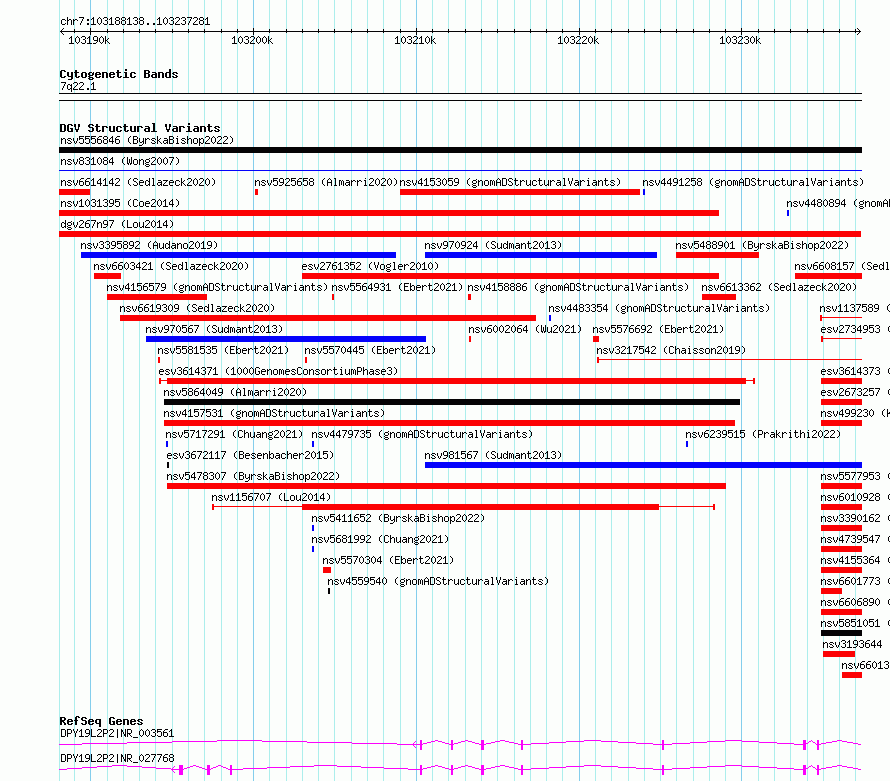Click the 103210k ruler position label
The height and width of the screenshot is (781, 890).
[415, 40]
